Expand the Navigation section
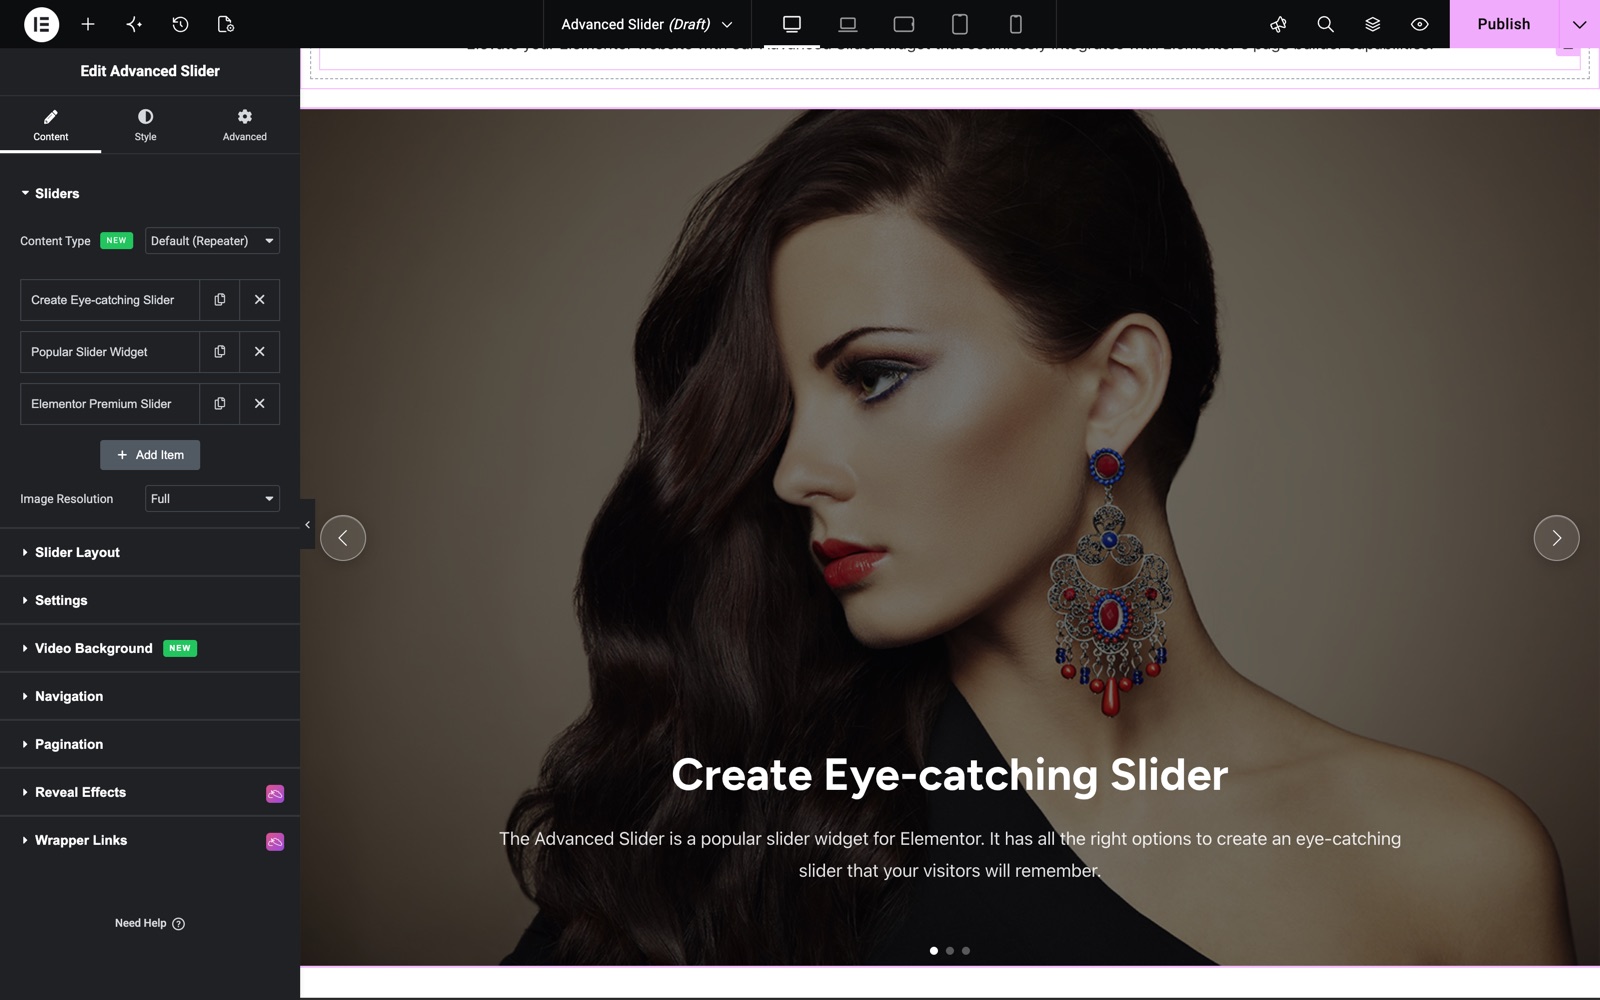The height and width of the screenshot is (1000, 1600). tap(150, 696)
